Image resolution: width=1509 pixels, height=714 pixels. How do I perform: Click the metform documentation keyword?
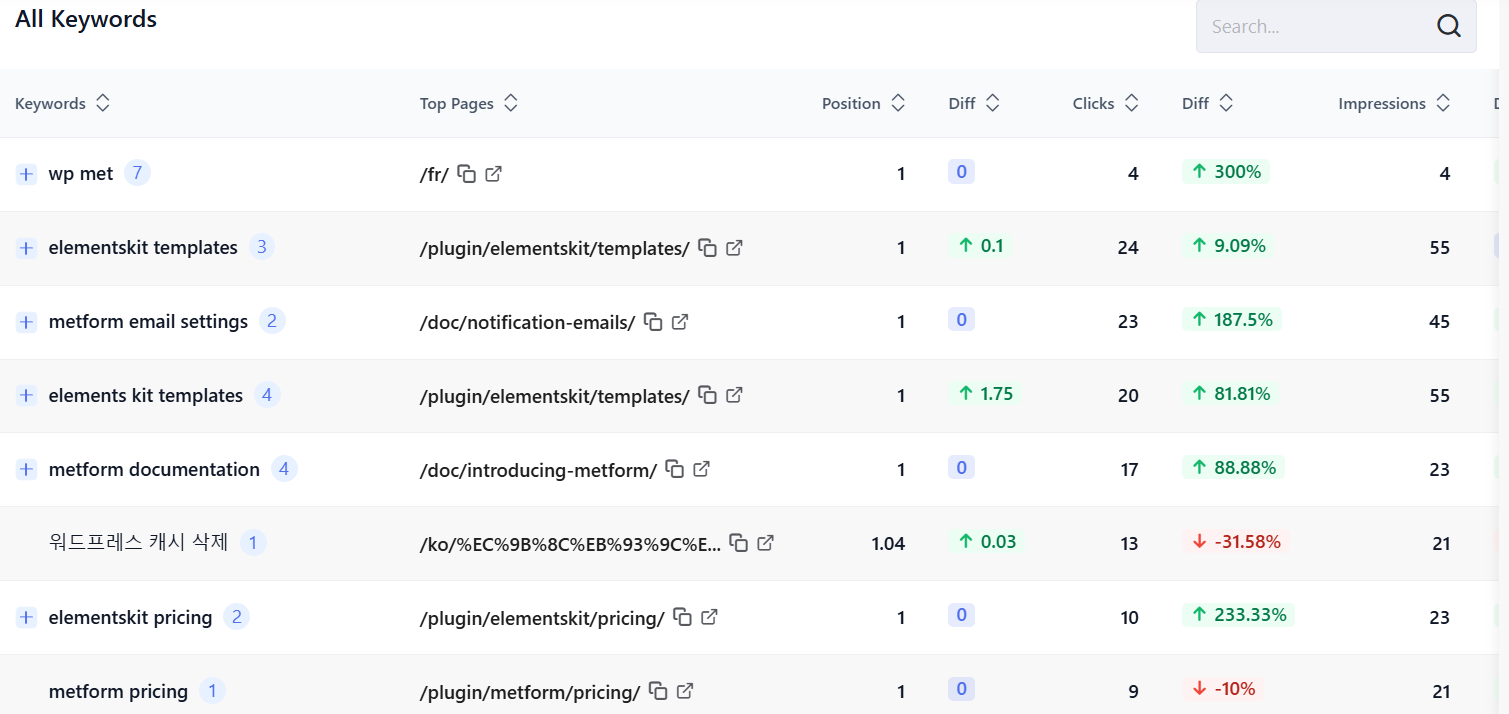154,470
